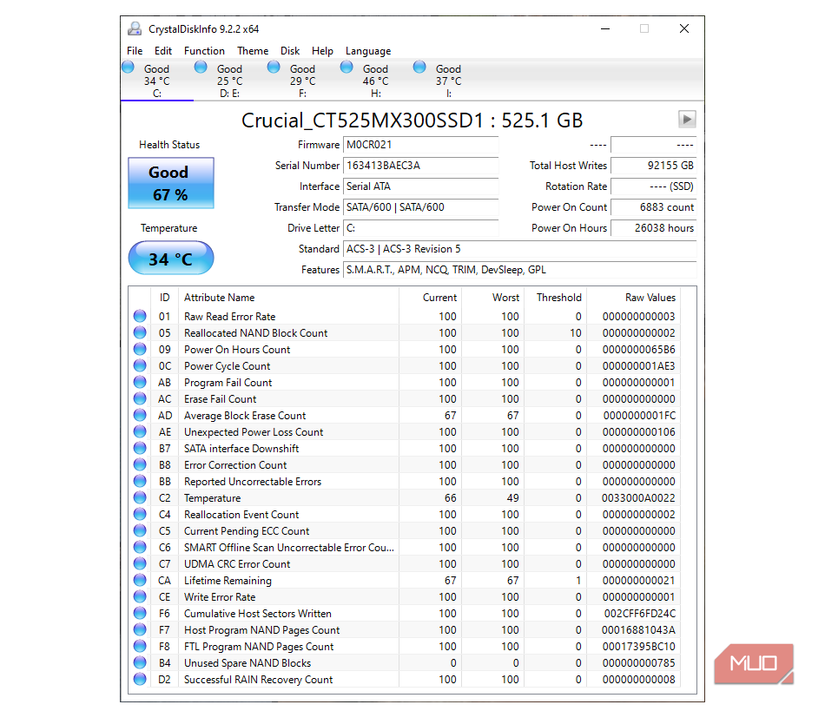Select the H: drive tab
825x716 pixels.
[375, 80]
